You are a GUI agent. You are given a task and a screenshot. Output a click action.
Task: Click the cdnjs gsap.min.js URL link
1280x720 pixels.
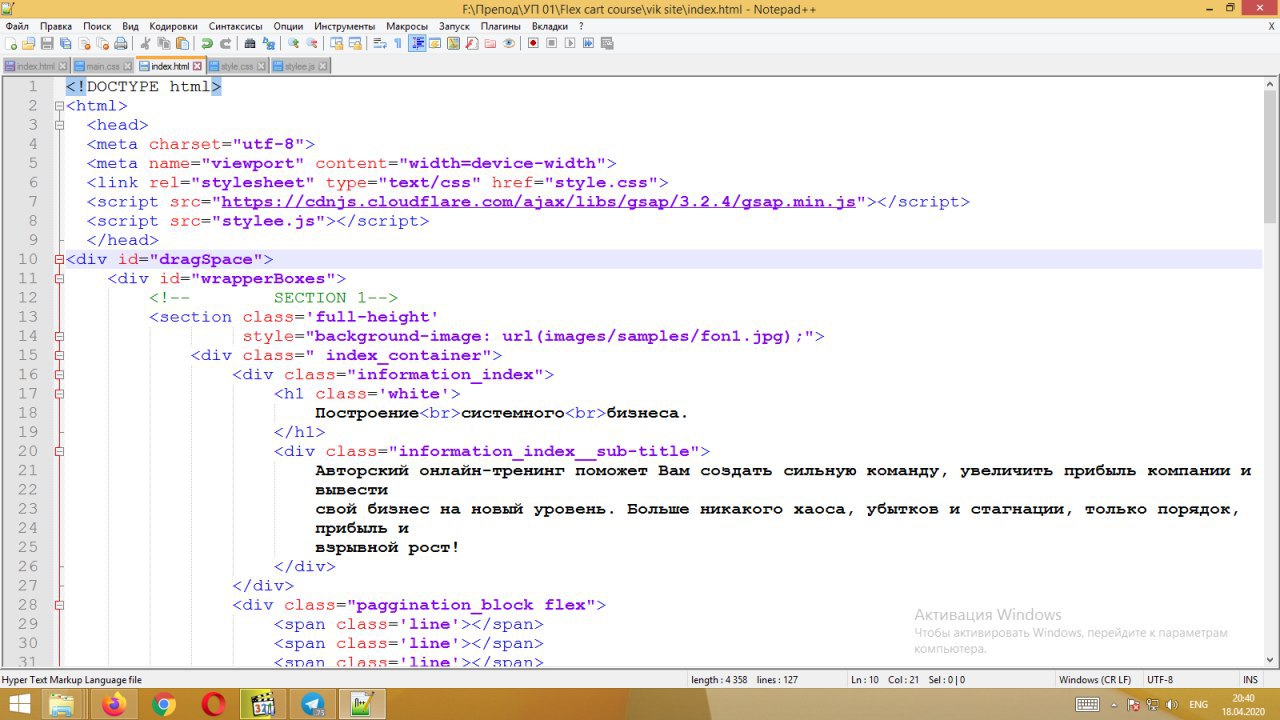[538, 202]
